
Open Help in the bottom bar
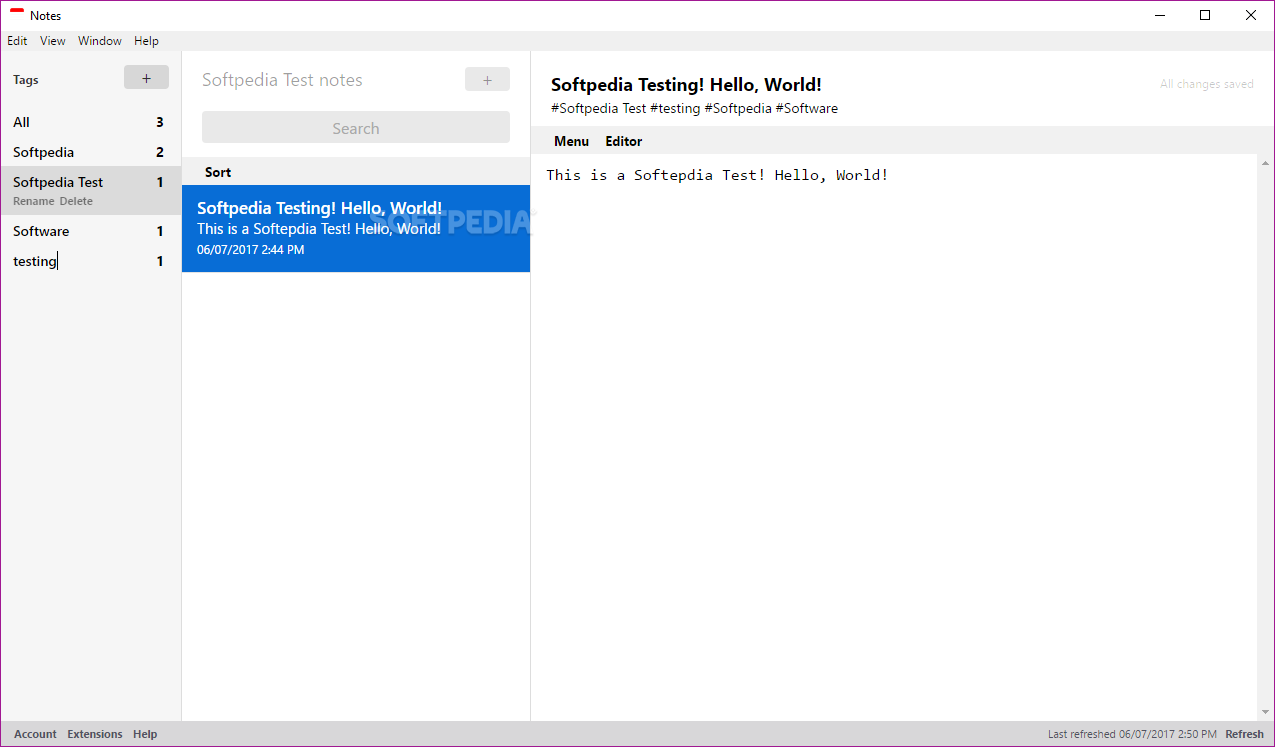click(x=145, y=734)
